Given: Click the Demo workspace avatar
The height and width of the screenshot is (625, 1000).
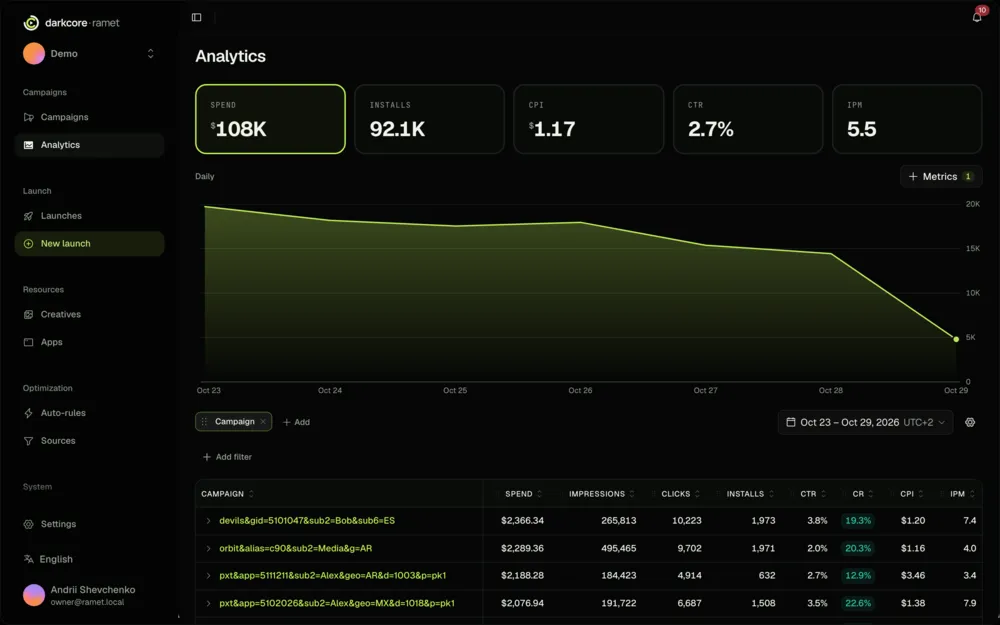Looking at the screenshot, I should 34,54.
